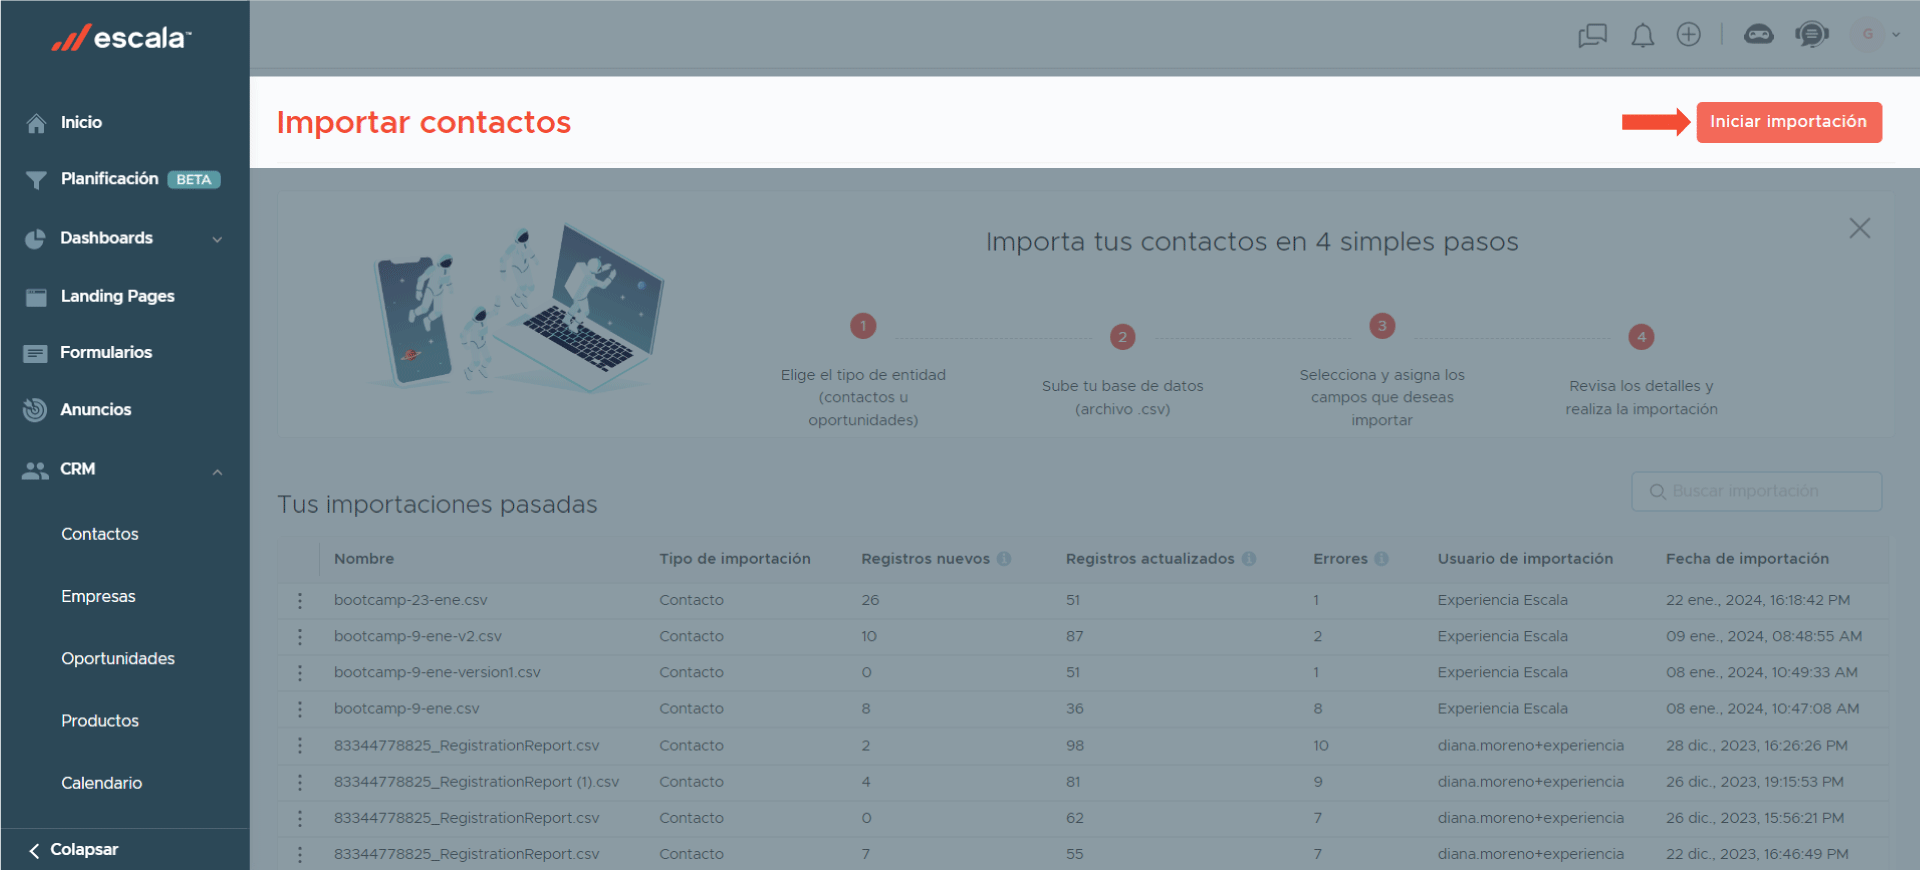Image resolution: width=1920 pixels, height=870 pixels.
Task: Click the plus circle add icon
Action: tap(1689, 35)
